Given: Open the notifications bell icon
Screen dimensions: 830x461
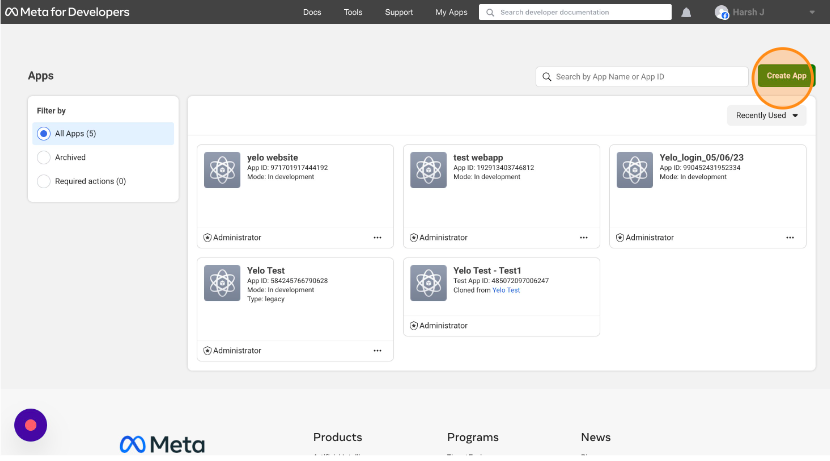Looking at the screenshot, I should point(686,12).
